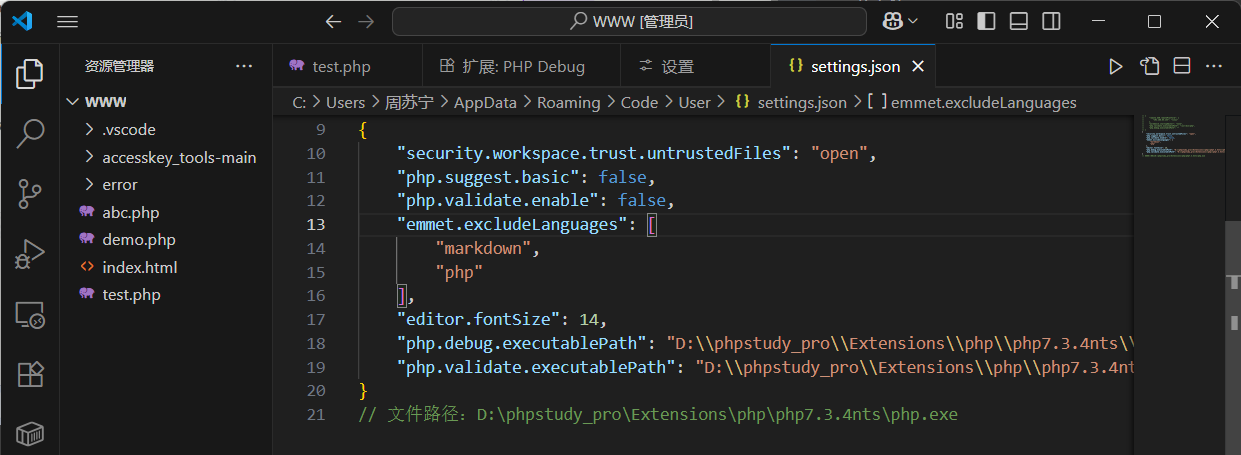Click the Run play button in editor toolbar
Viewport: 1241px width, 455px height.
point(1116,67)
